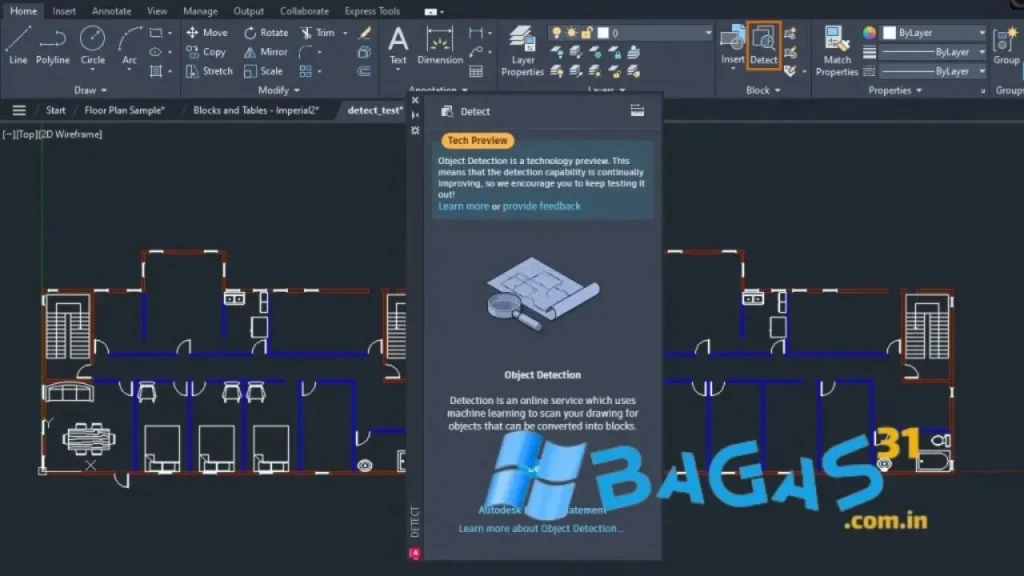Select the Text tool
Image resolution: width=1024 pixels, height=576 pixels.
pos(398,46)
